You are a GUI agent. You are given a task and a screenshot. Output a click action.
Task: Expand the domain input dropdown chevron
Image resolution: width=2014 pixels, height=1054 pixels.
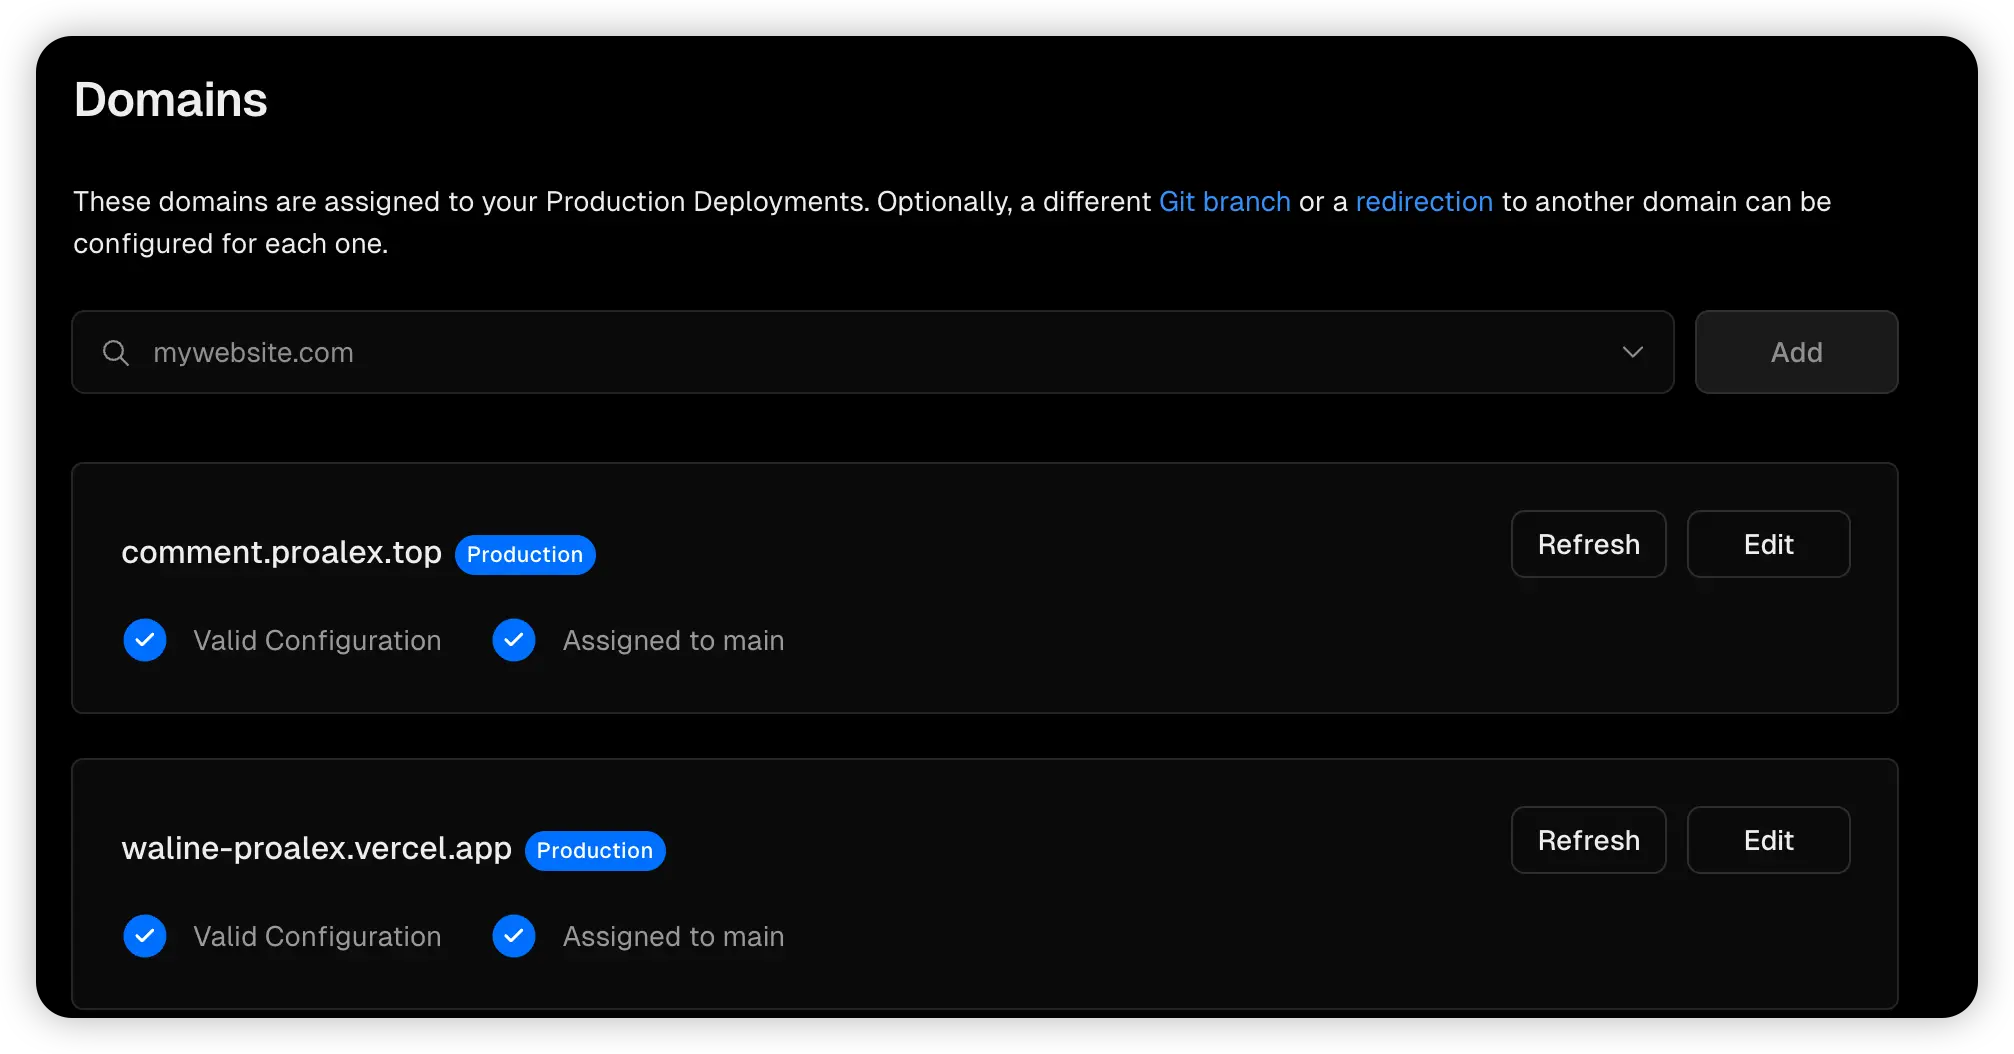pyautogui.click(x=1632, y=352)
